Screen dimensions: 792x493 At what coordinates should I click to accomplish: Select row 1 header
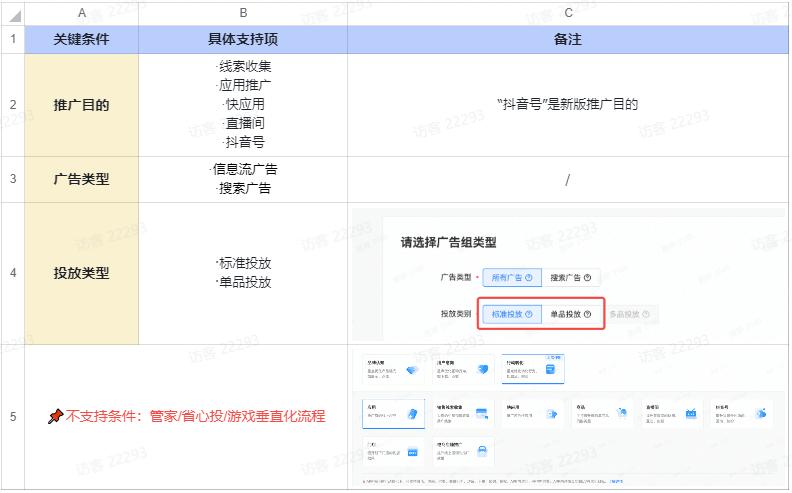[x=13, y=39]
